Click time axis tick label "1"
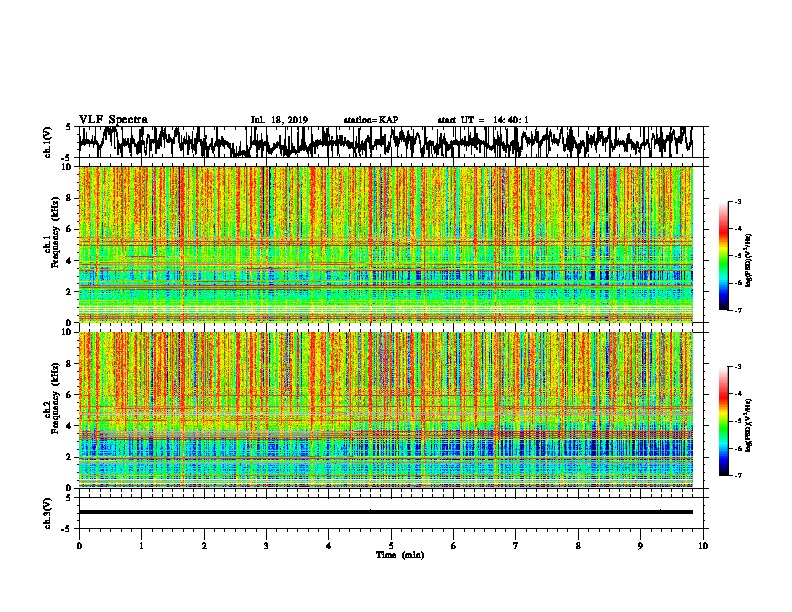The width and height of the screenshot is (792, 612). [x=141, y=546]
